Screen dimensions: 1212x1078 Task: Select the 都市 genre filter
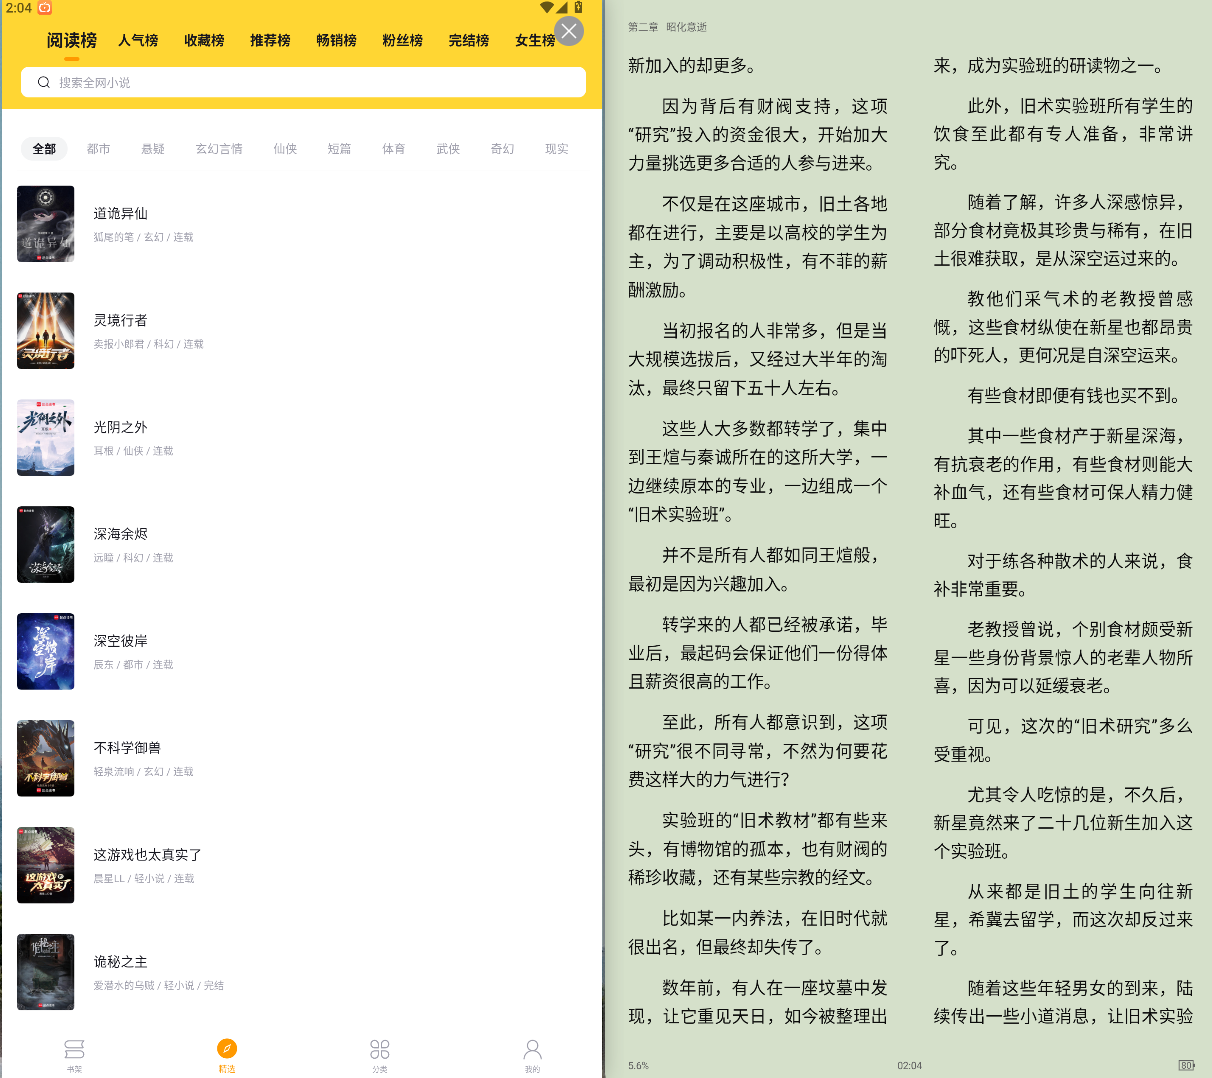[98, 149]
